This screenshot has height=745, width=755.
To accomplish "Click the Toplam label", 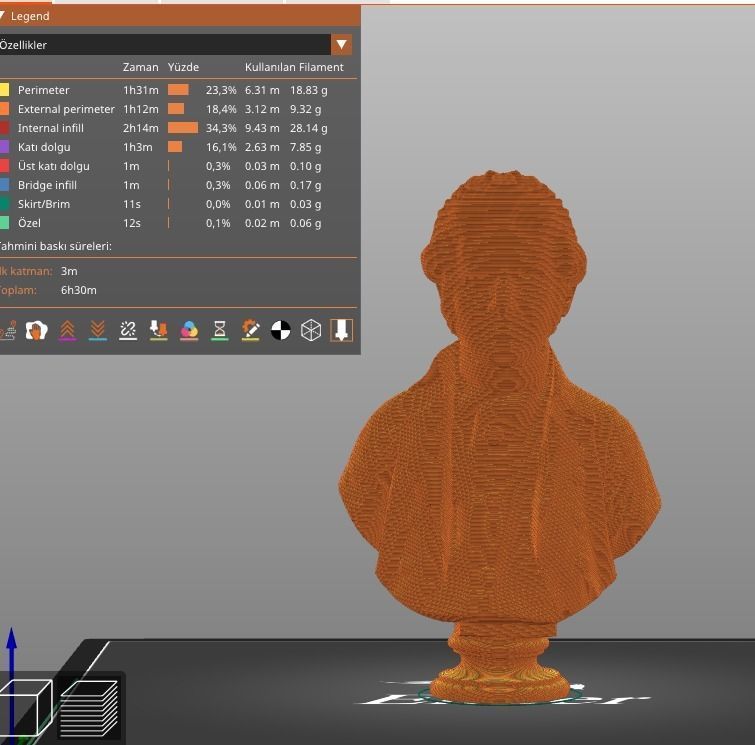I will click(18, 290).
